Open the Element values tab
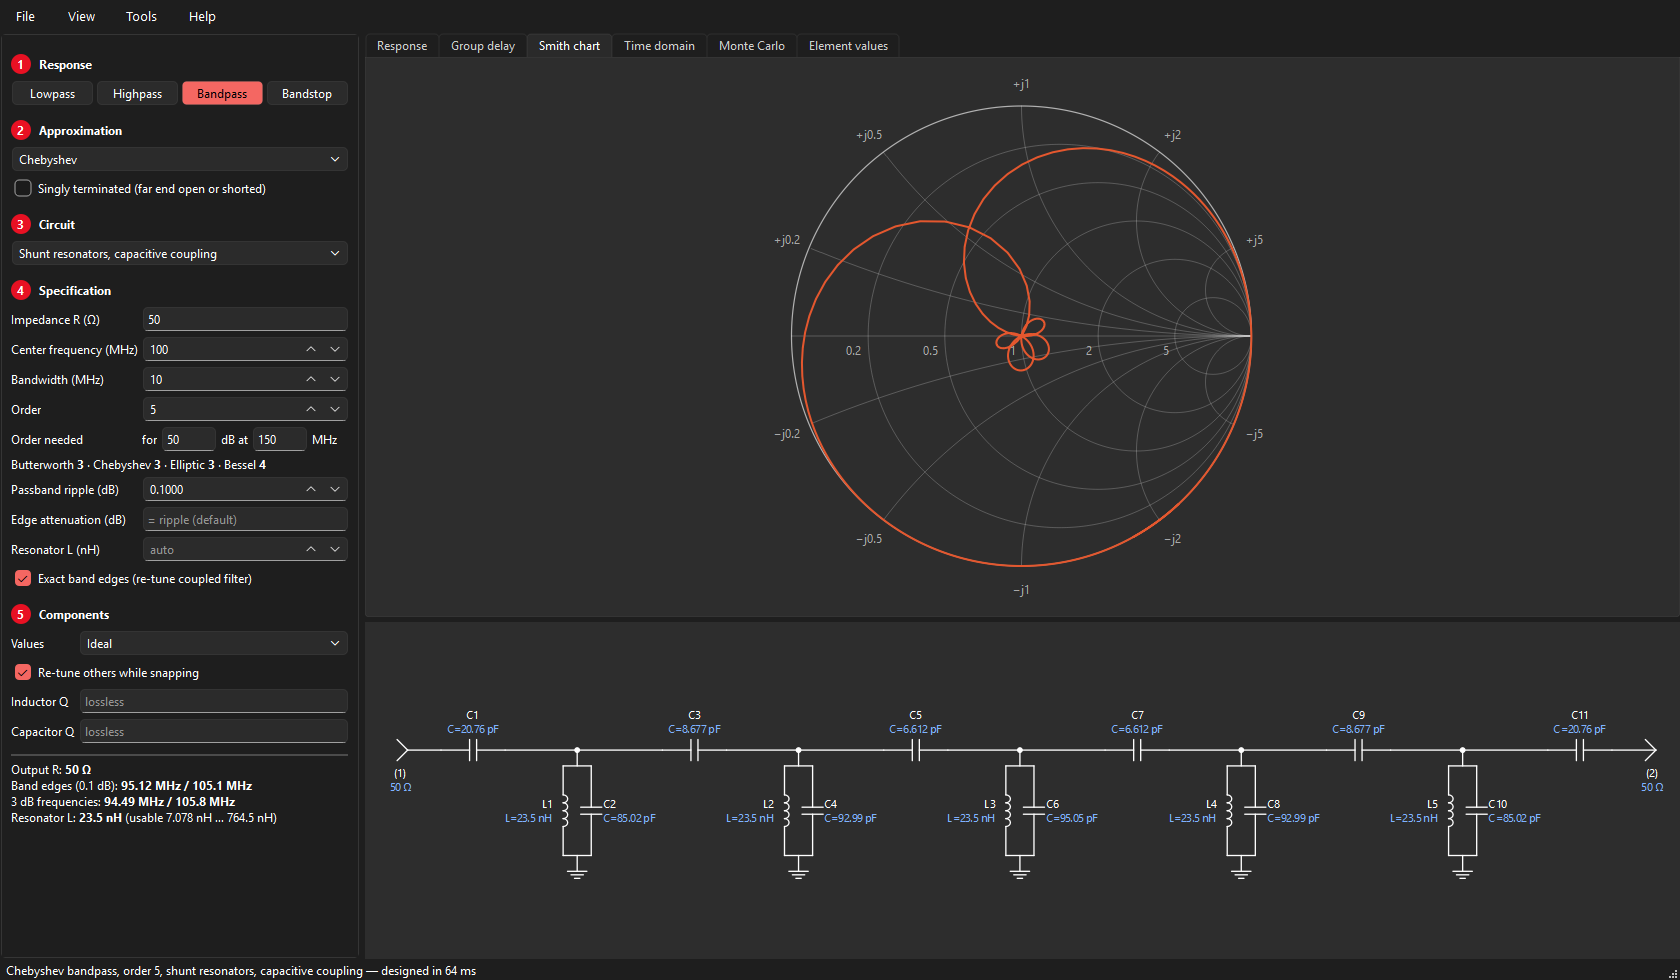Viewport: 1680px width, 980px height. 848,45
